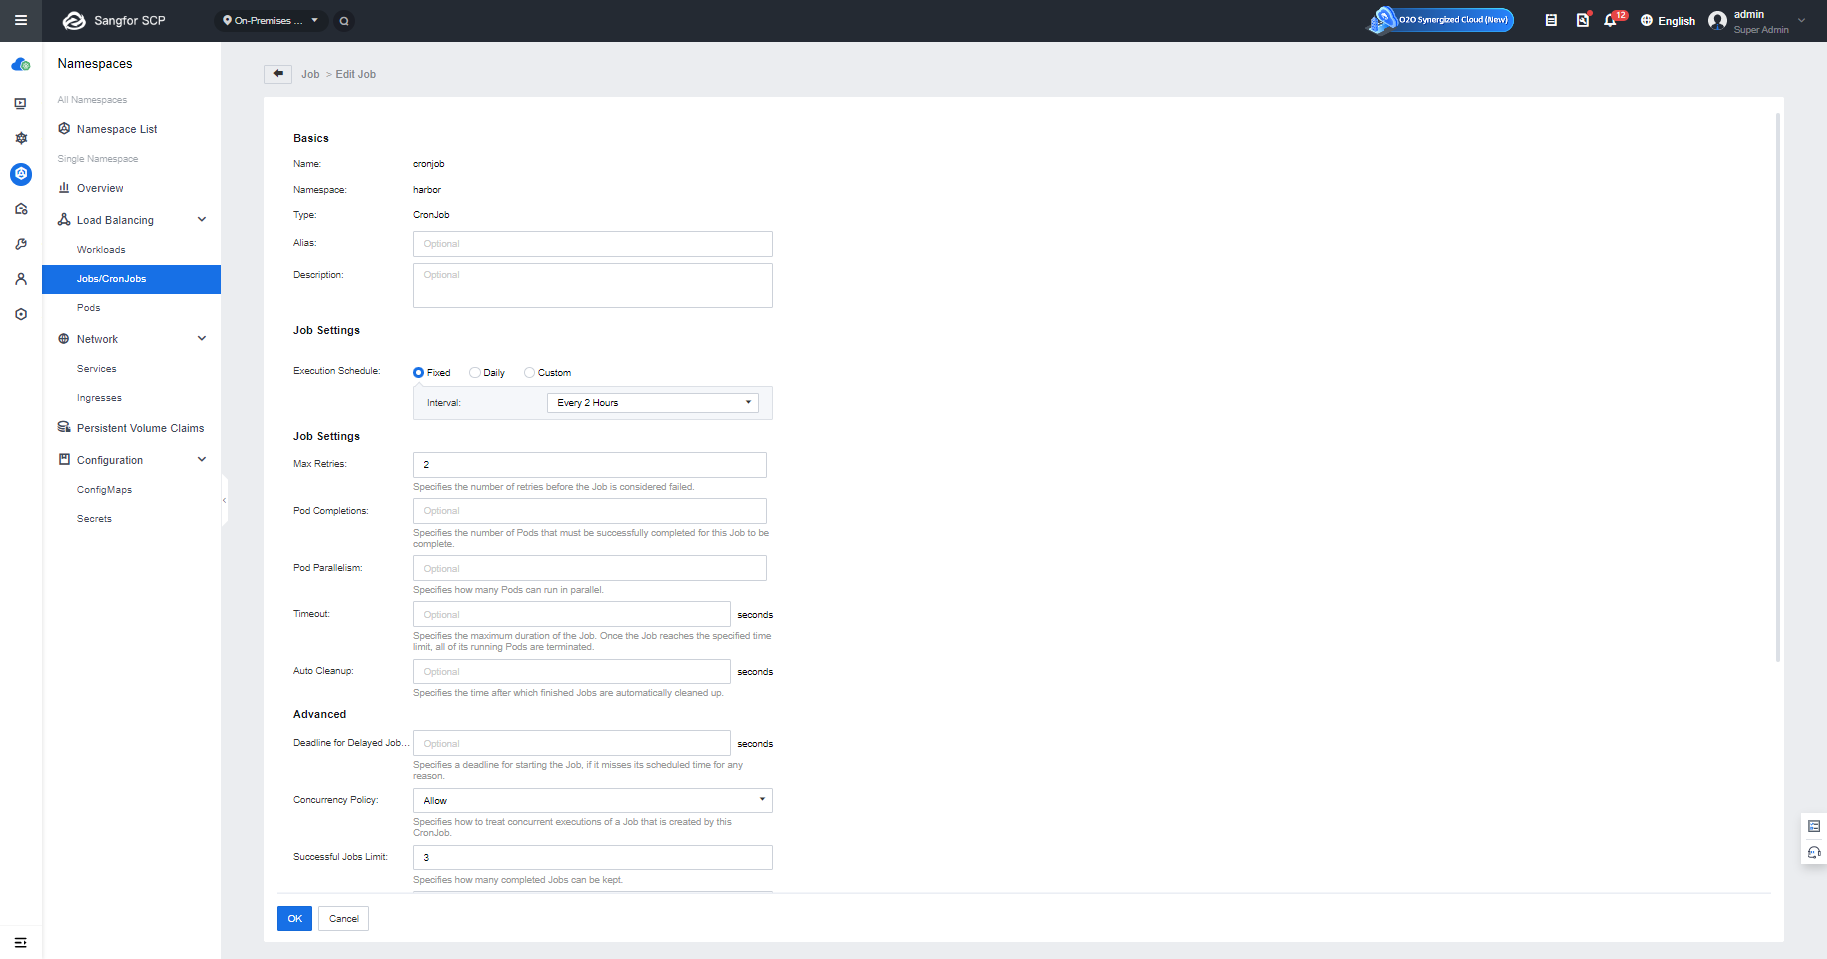Click the O2O Synergized Cloud banner
The width and height of the screenshot is (1827, 959).
tap(1441, 20)
